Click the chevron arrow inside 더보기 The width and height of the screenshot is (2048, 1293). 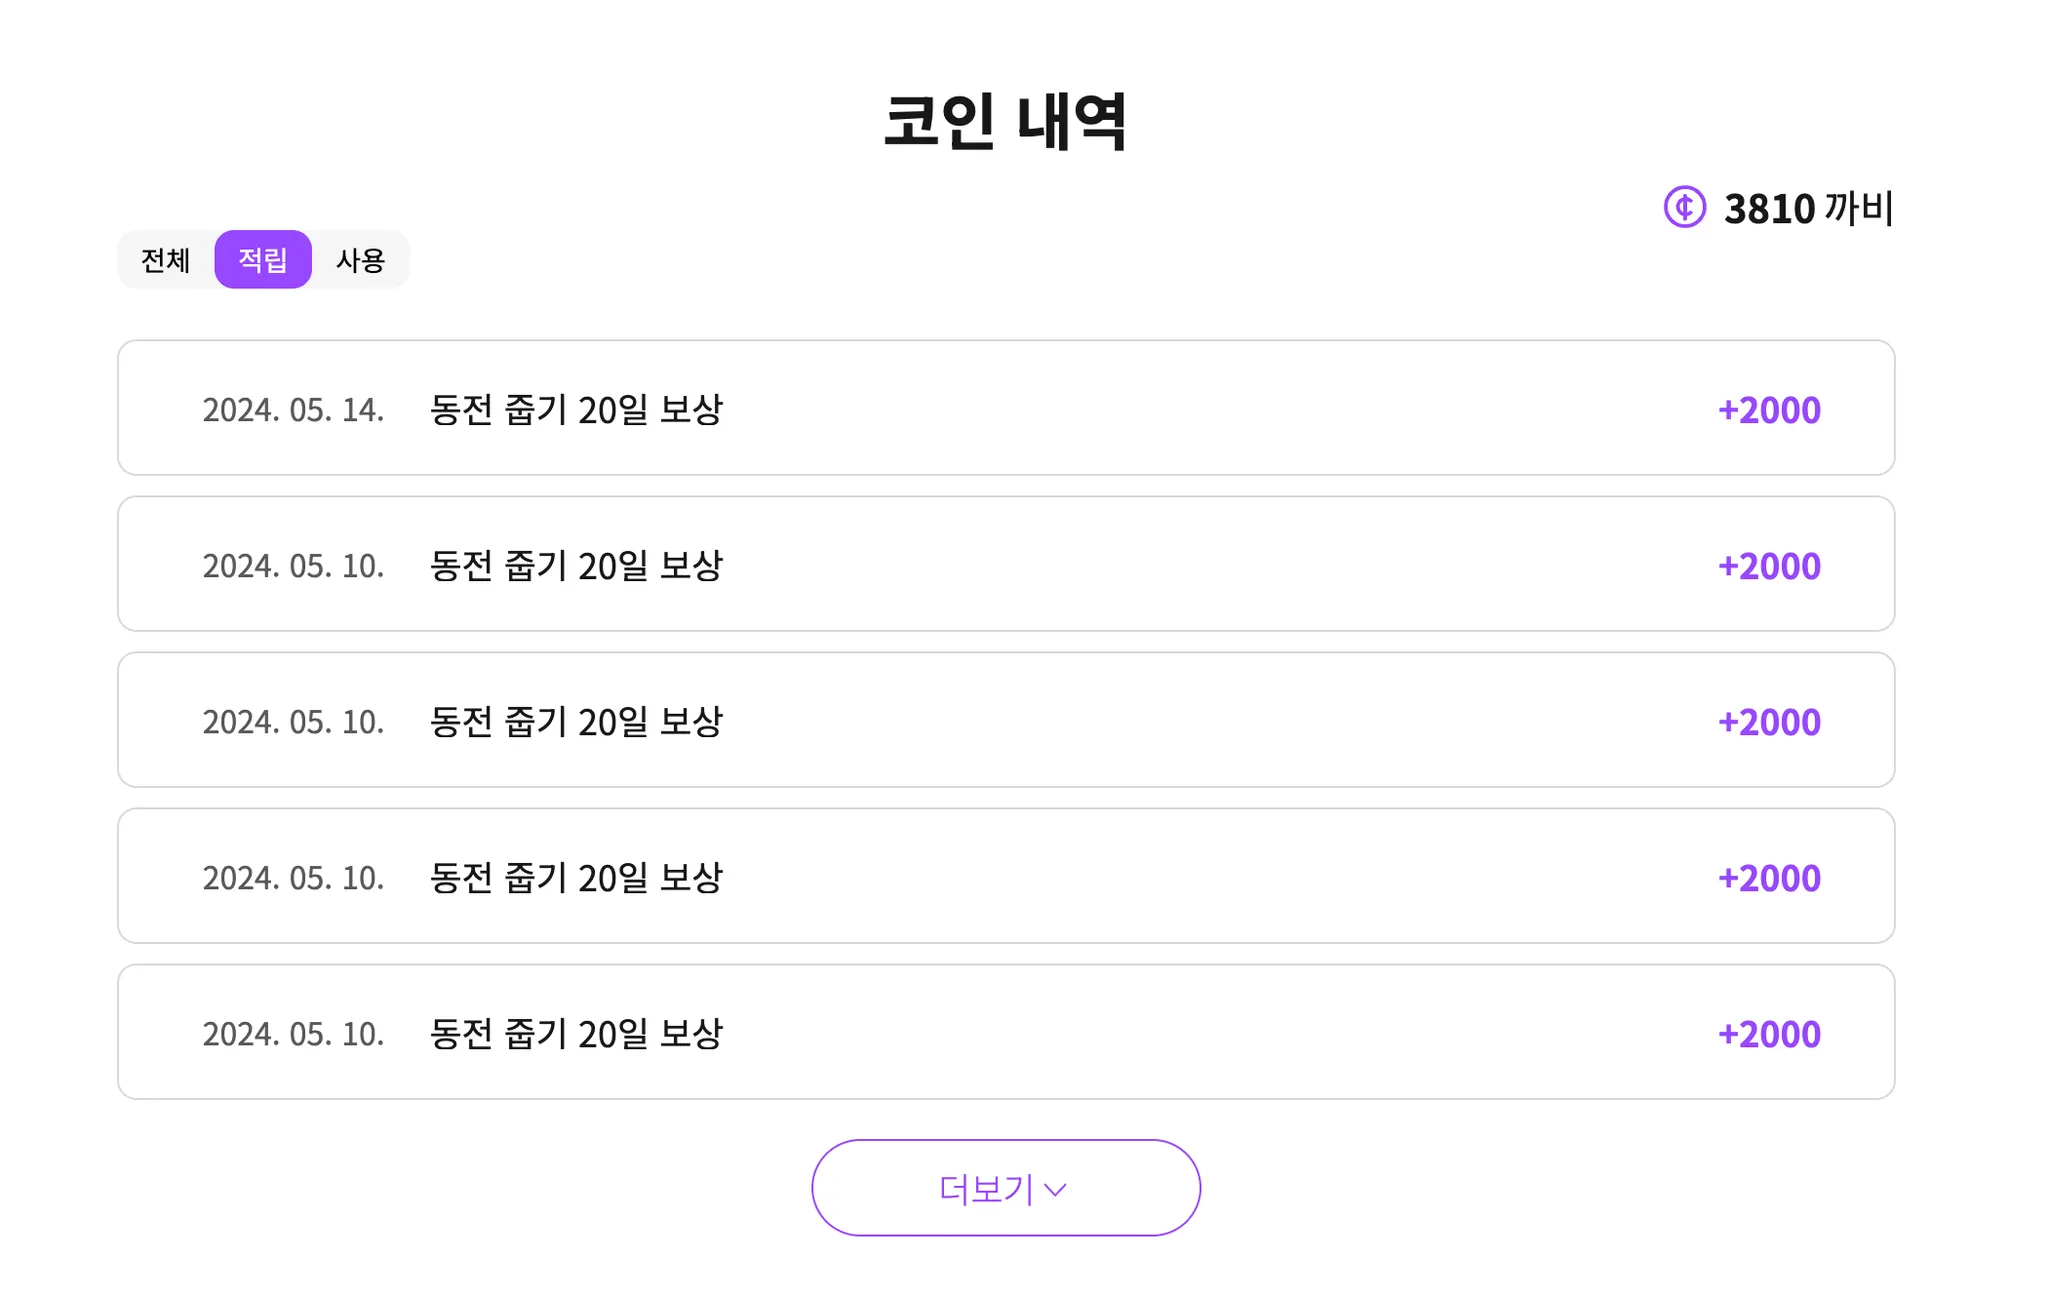(x=1055, y=1189)
